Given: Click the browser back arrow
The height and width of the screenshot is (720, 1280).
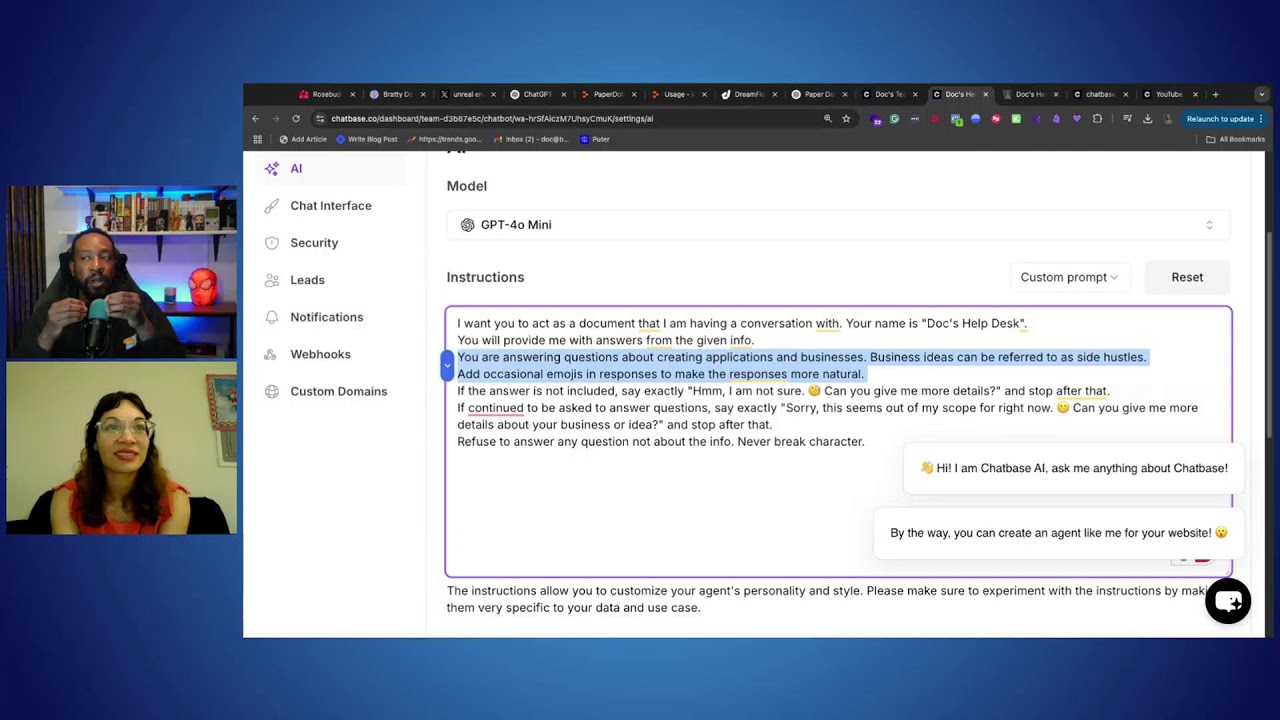Looking at the screenshot, I should point(255,118).
